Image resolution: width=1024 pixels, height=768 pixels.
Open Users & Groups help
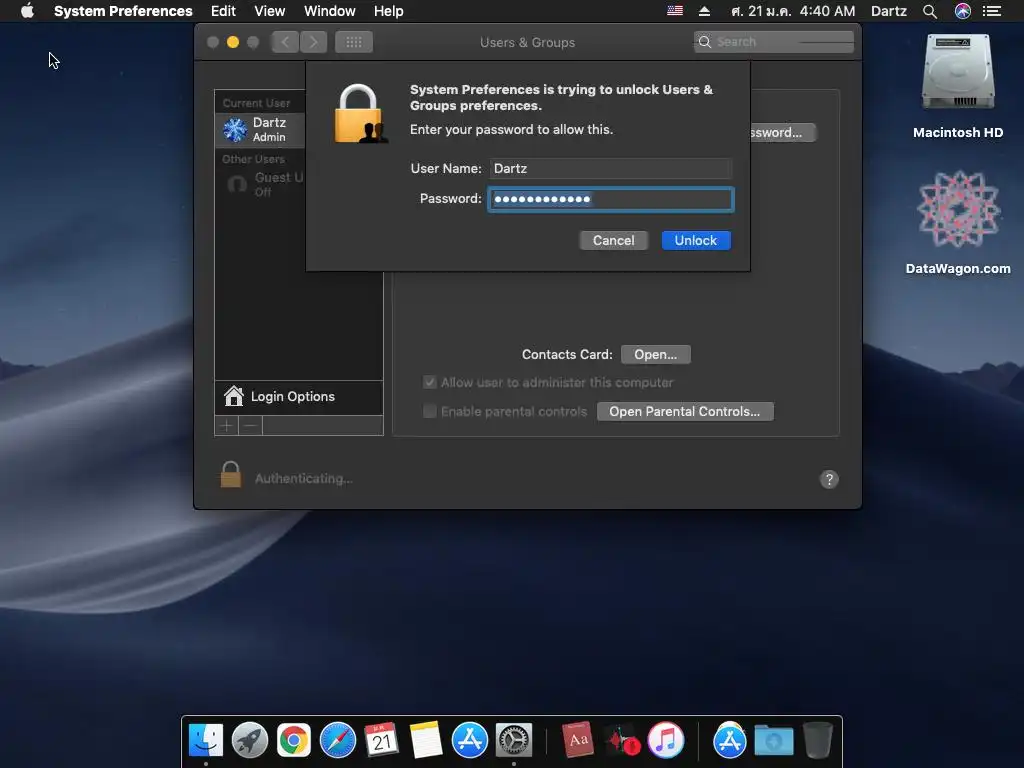pyautogui.click(x=829, y=479)
